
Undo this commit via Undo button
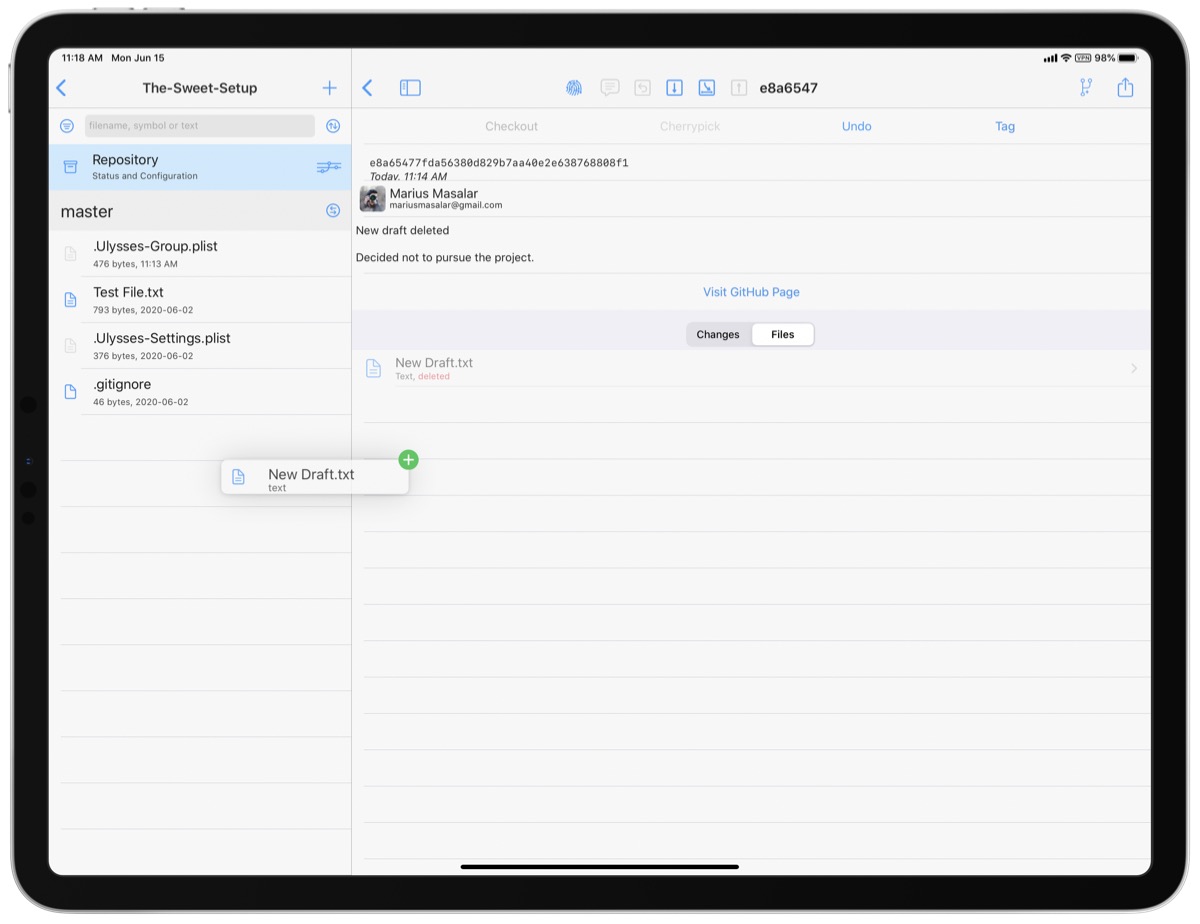point(857,126)
